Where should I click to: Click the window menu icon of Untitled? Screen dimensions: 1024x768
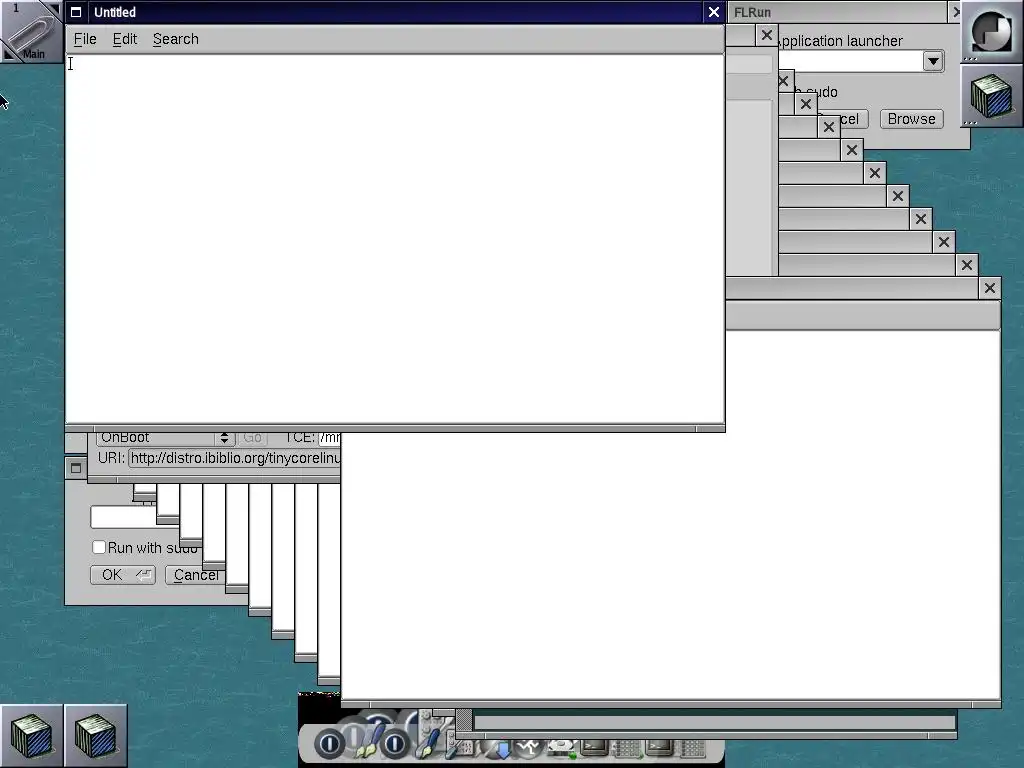[x=76, y=12]
